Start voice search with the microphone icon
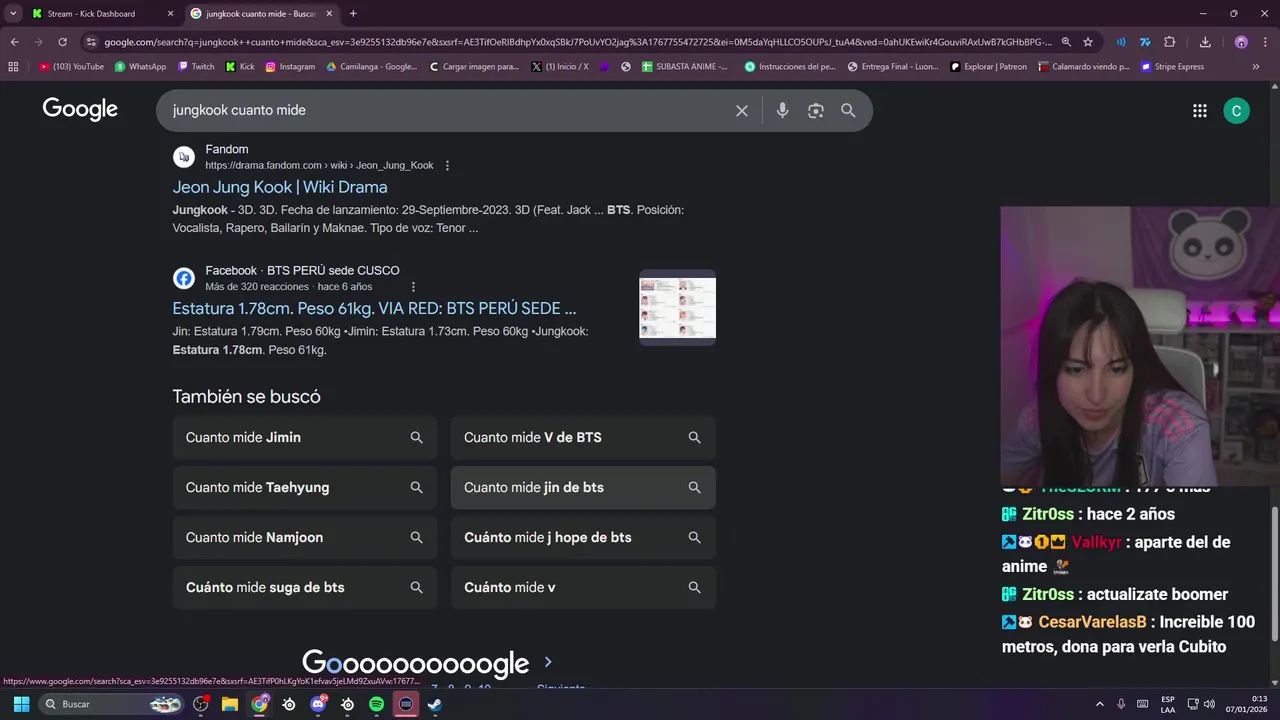The width and height of the screenshot is (1280, 720). click(x=782, y=111)
